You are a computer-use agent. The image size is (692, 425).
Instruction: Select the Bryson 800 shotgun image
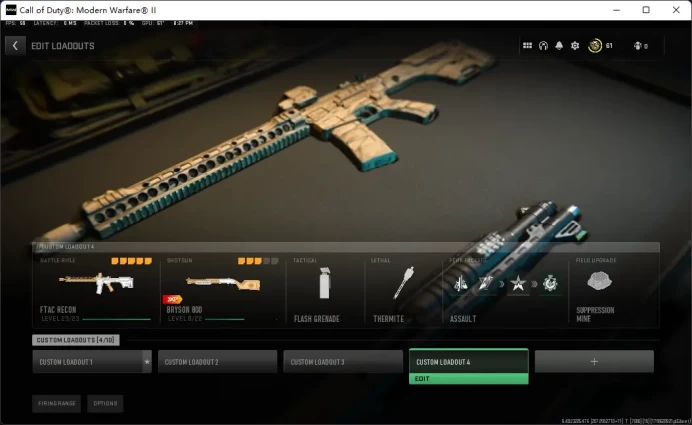click(x=223, y=283)
